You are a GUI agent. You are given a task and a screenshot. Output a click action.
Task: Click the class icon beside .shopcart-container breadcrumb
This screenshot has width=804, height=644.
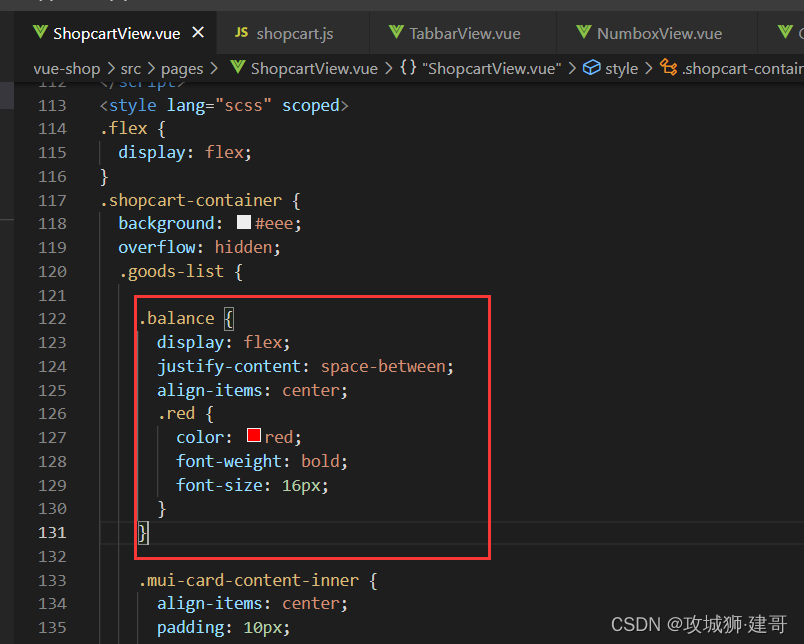669,67
